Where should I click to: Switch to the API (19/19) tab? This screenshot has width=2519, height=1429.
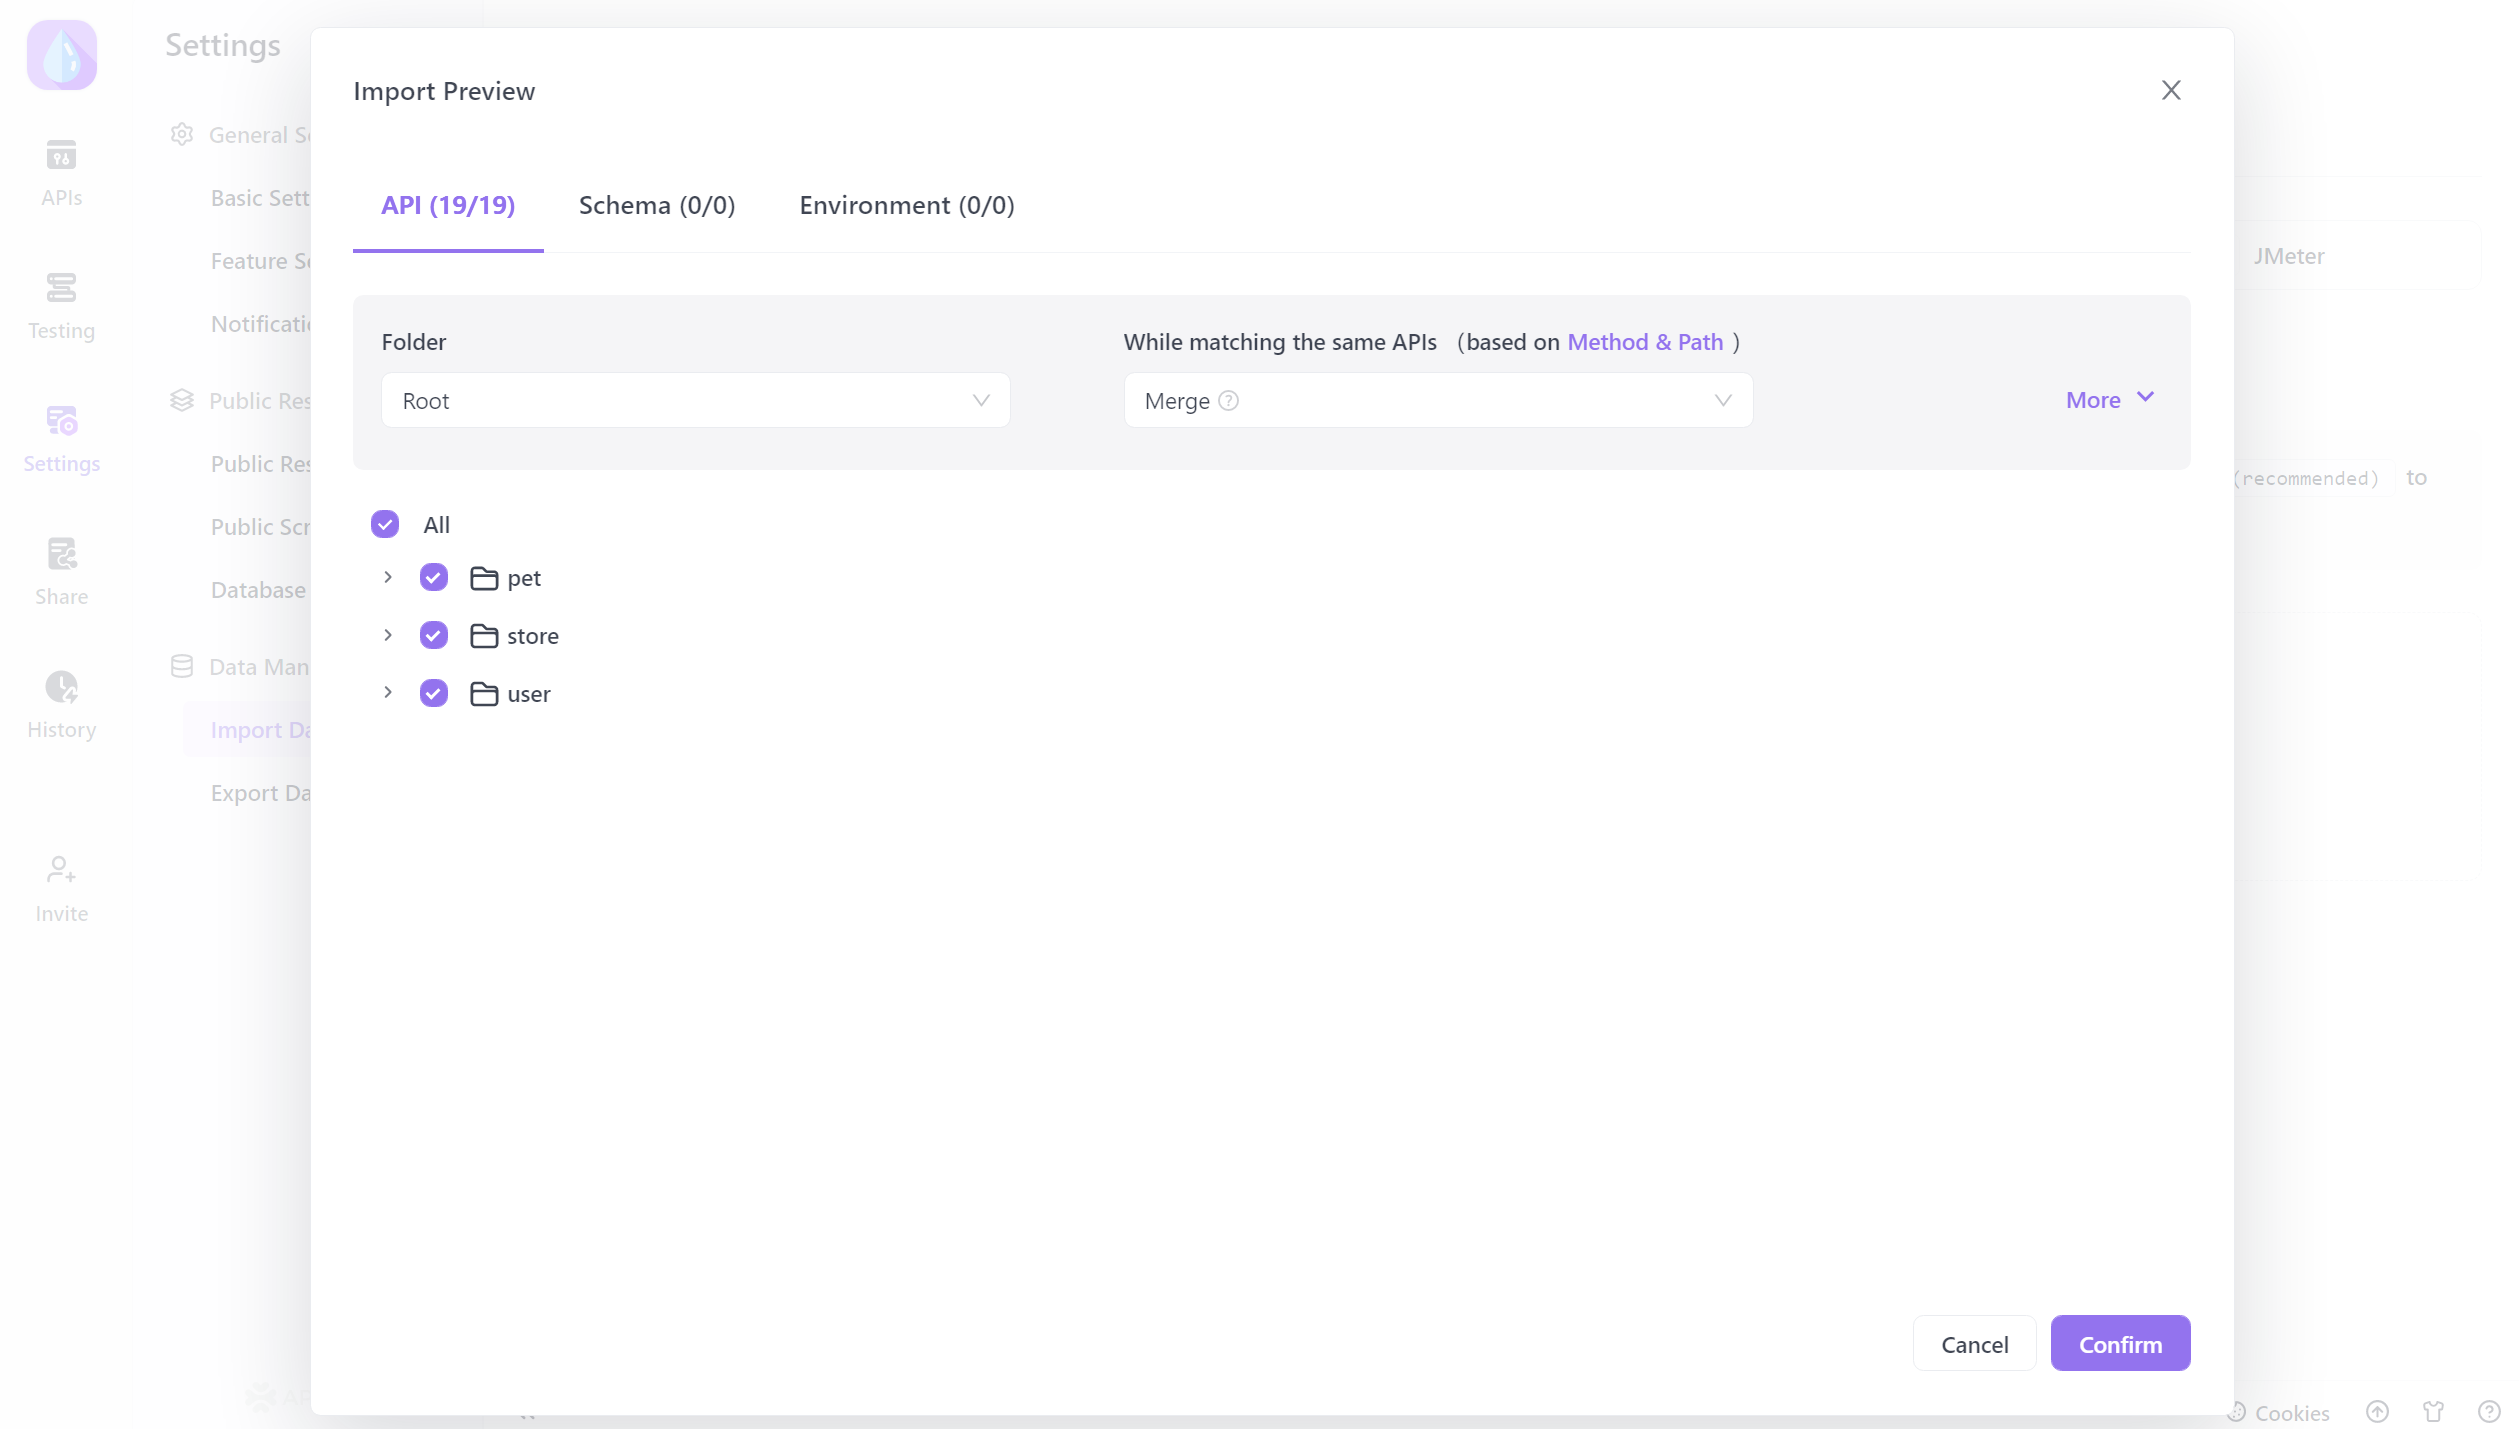[x=448, y=205]
